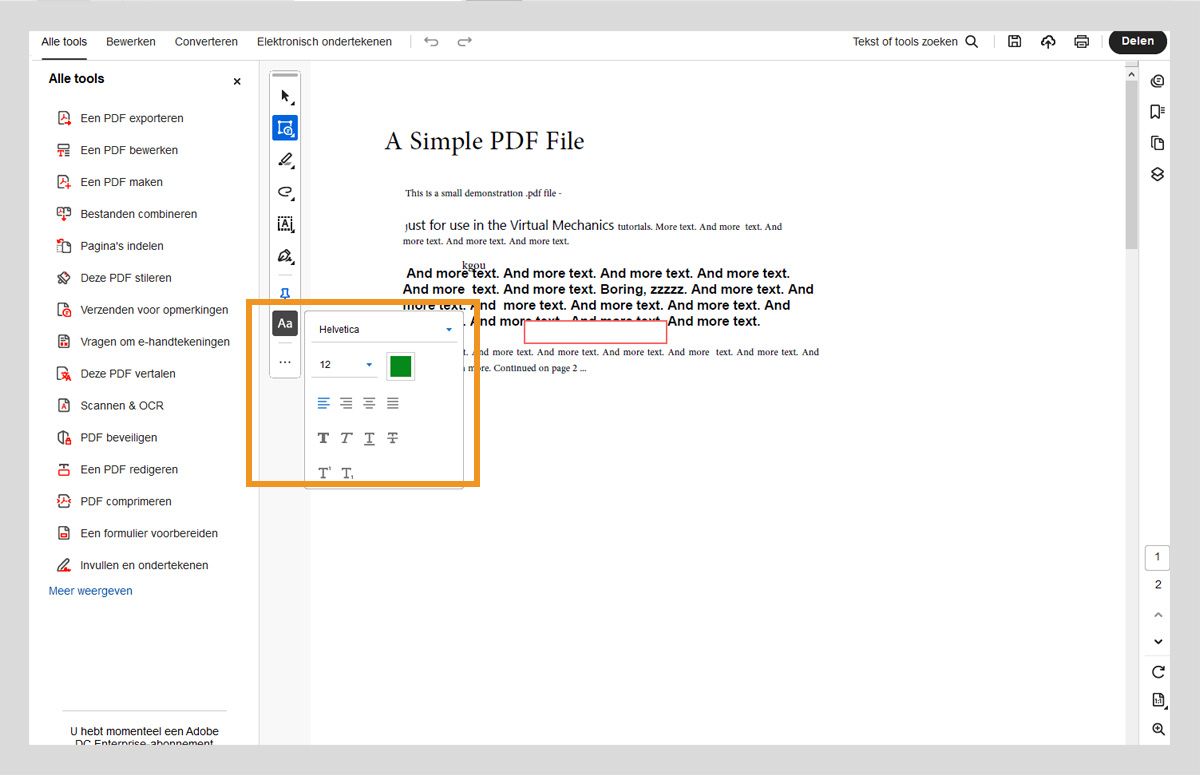This screenshot has height=775, width=1200.
Task: Click the pin toolbar icon
Action: (285, 293)
